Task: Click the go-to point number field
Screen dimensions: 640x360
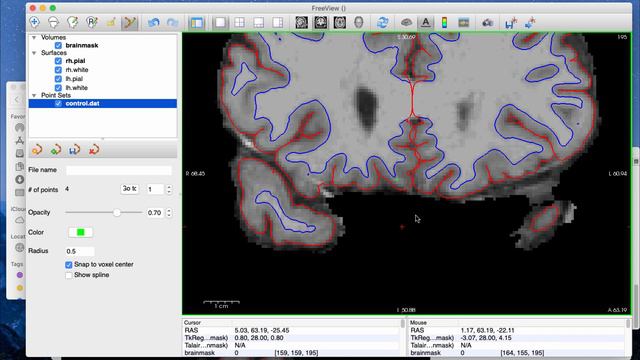Action: coord(156,189)
